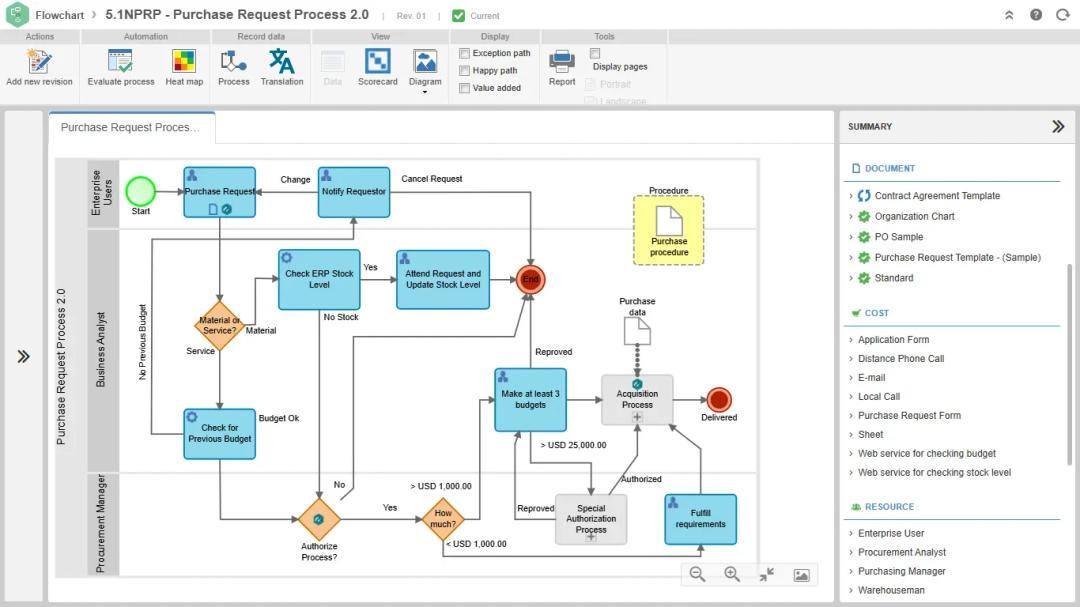Click the Translation icon

(x=282, y=63)
